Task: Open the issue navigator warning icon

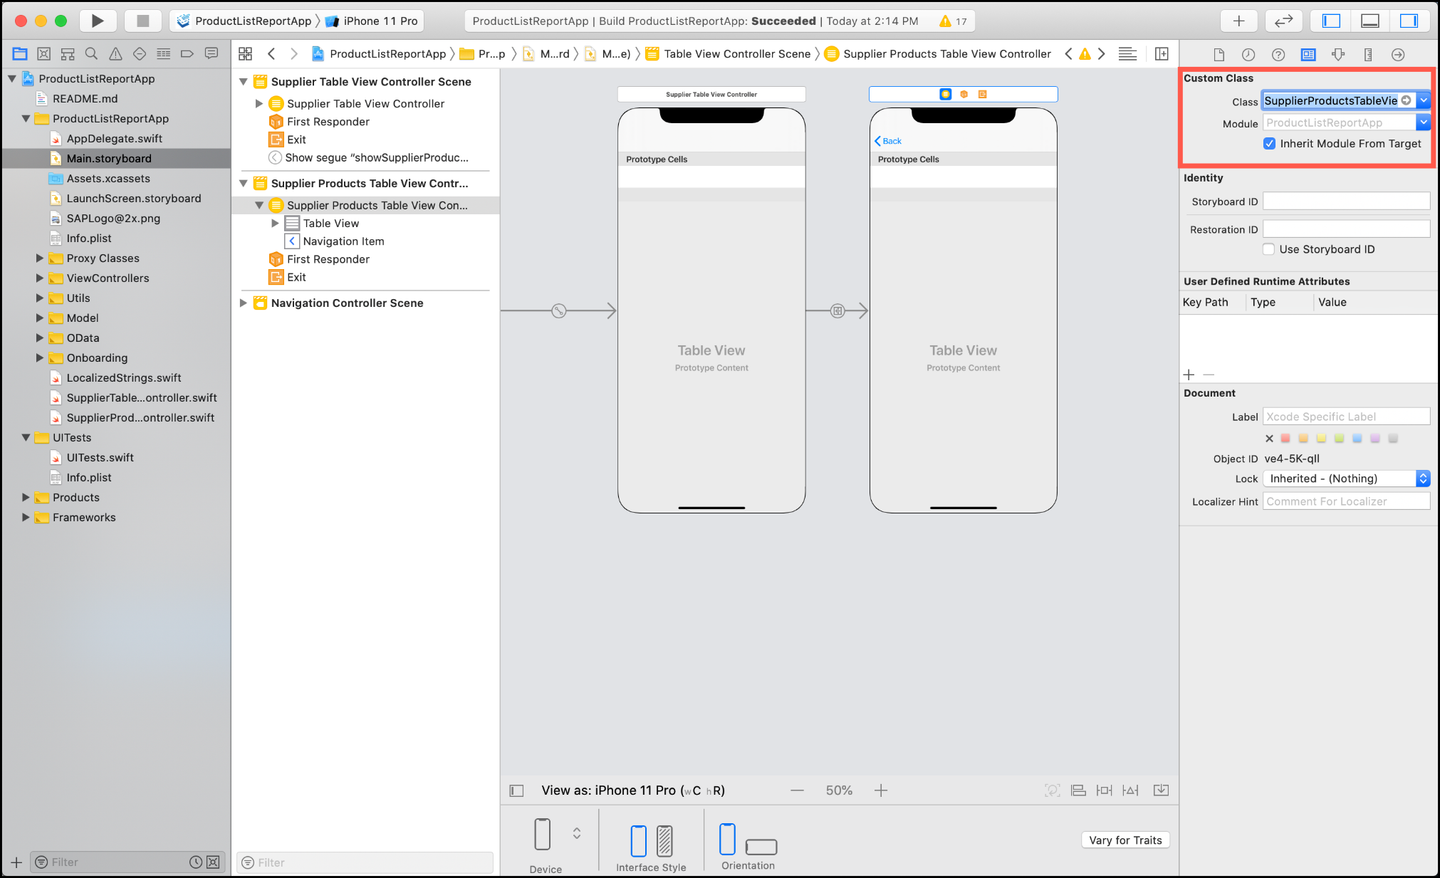Action: pos(115,54)
